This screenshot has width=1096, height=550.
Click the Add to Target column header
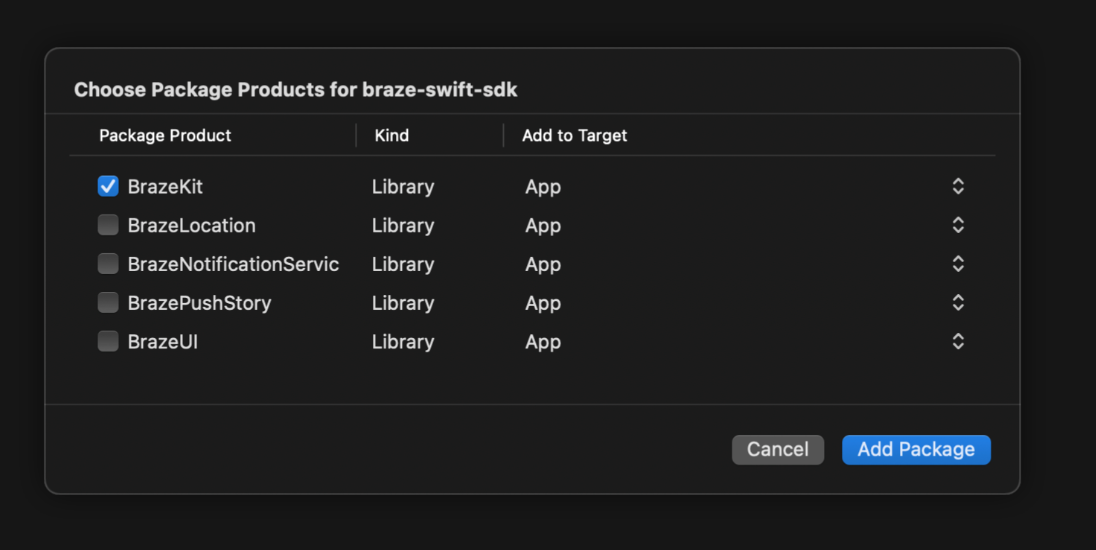pyautogui.click(x=575, y=136)
